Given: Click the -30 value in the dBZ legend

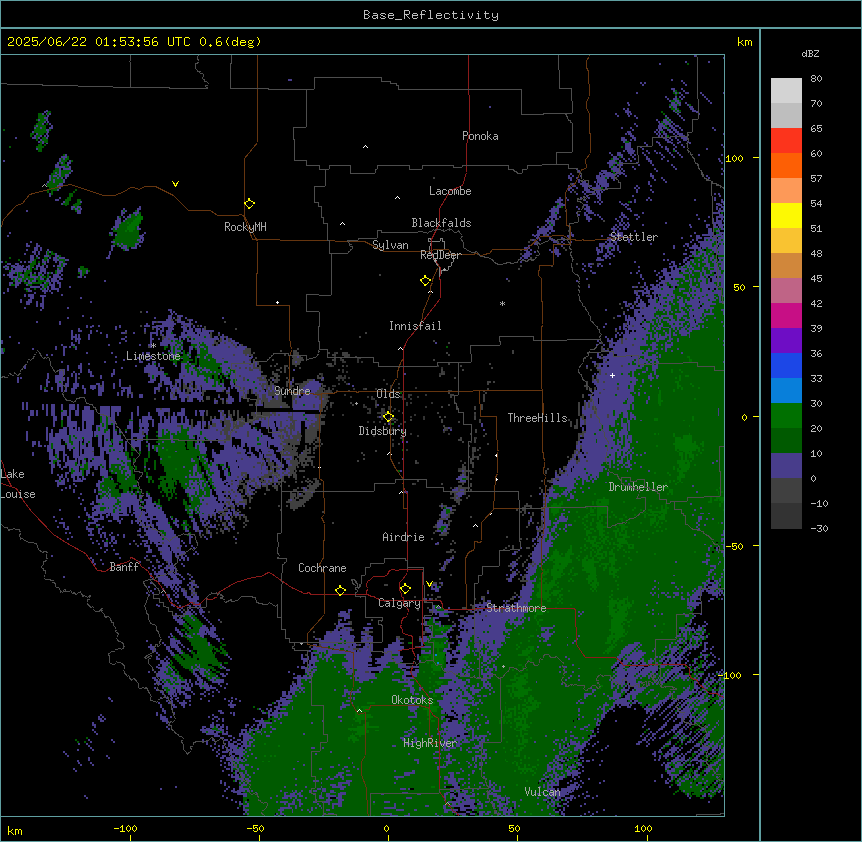Looking at the screenshot, I should point(819,529).
